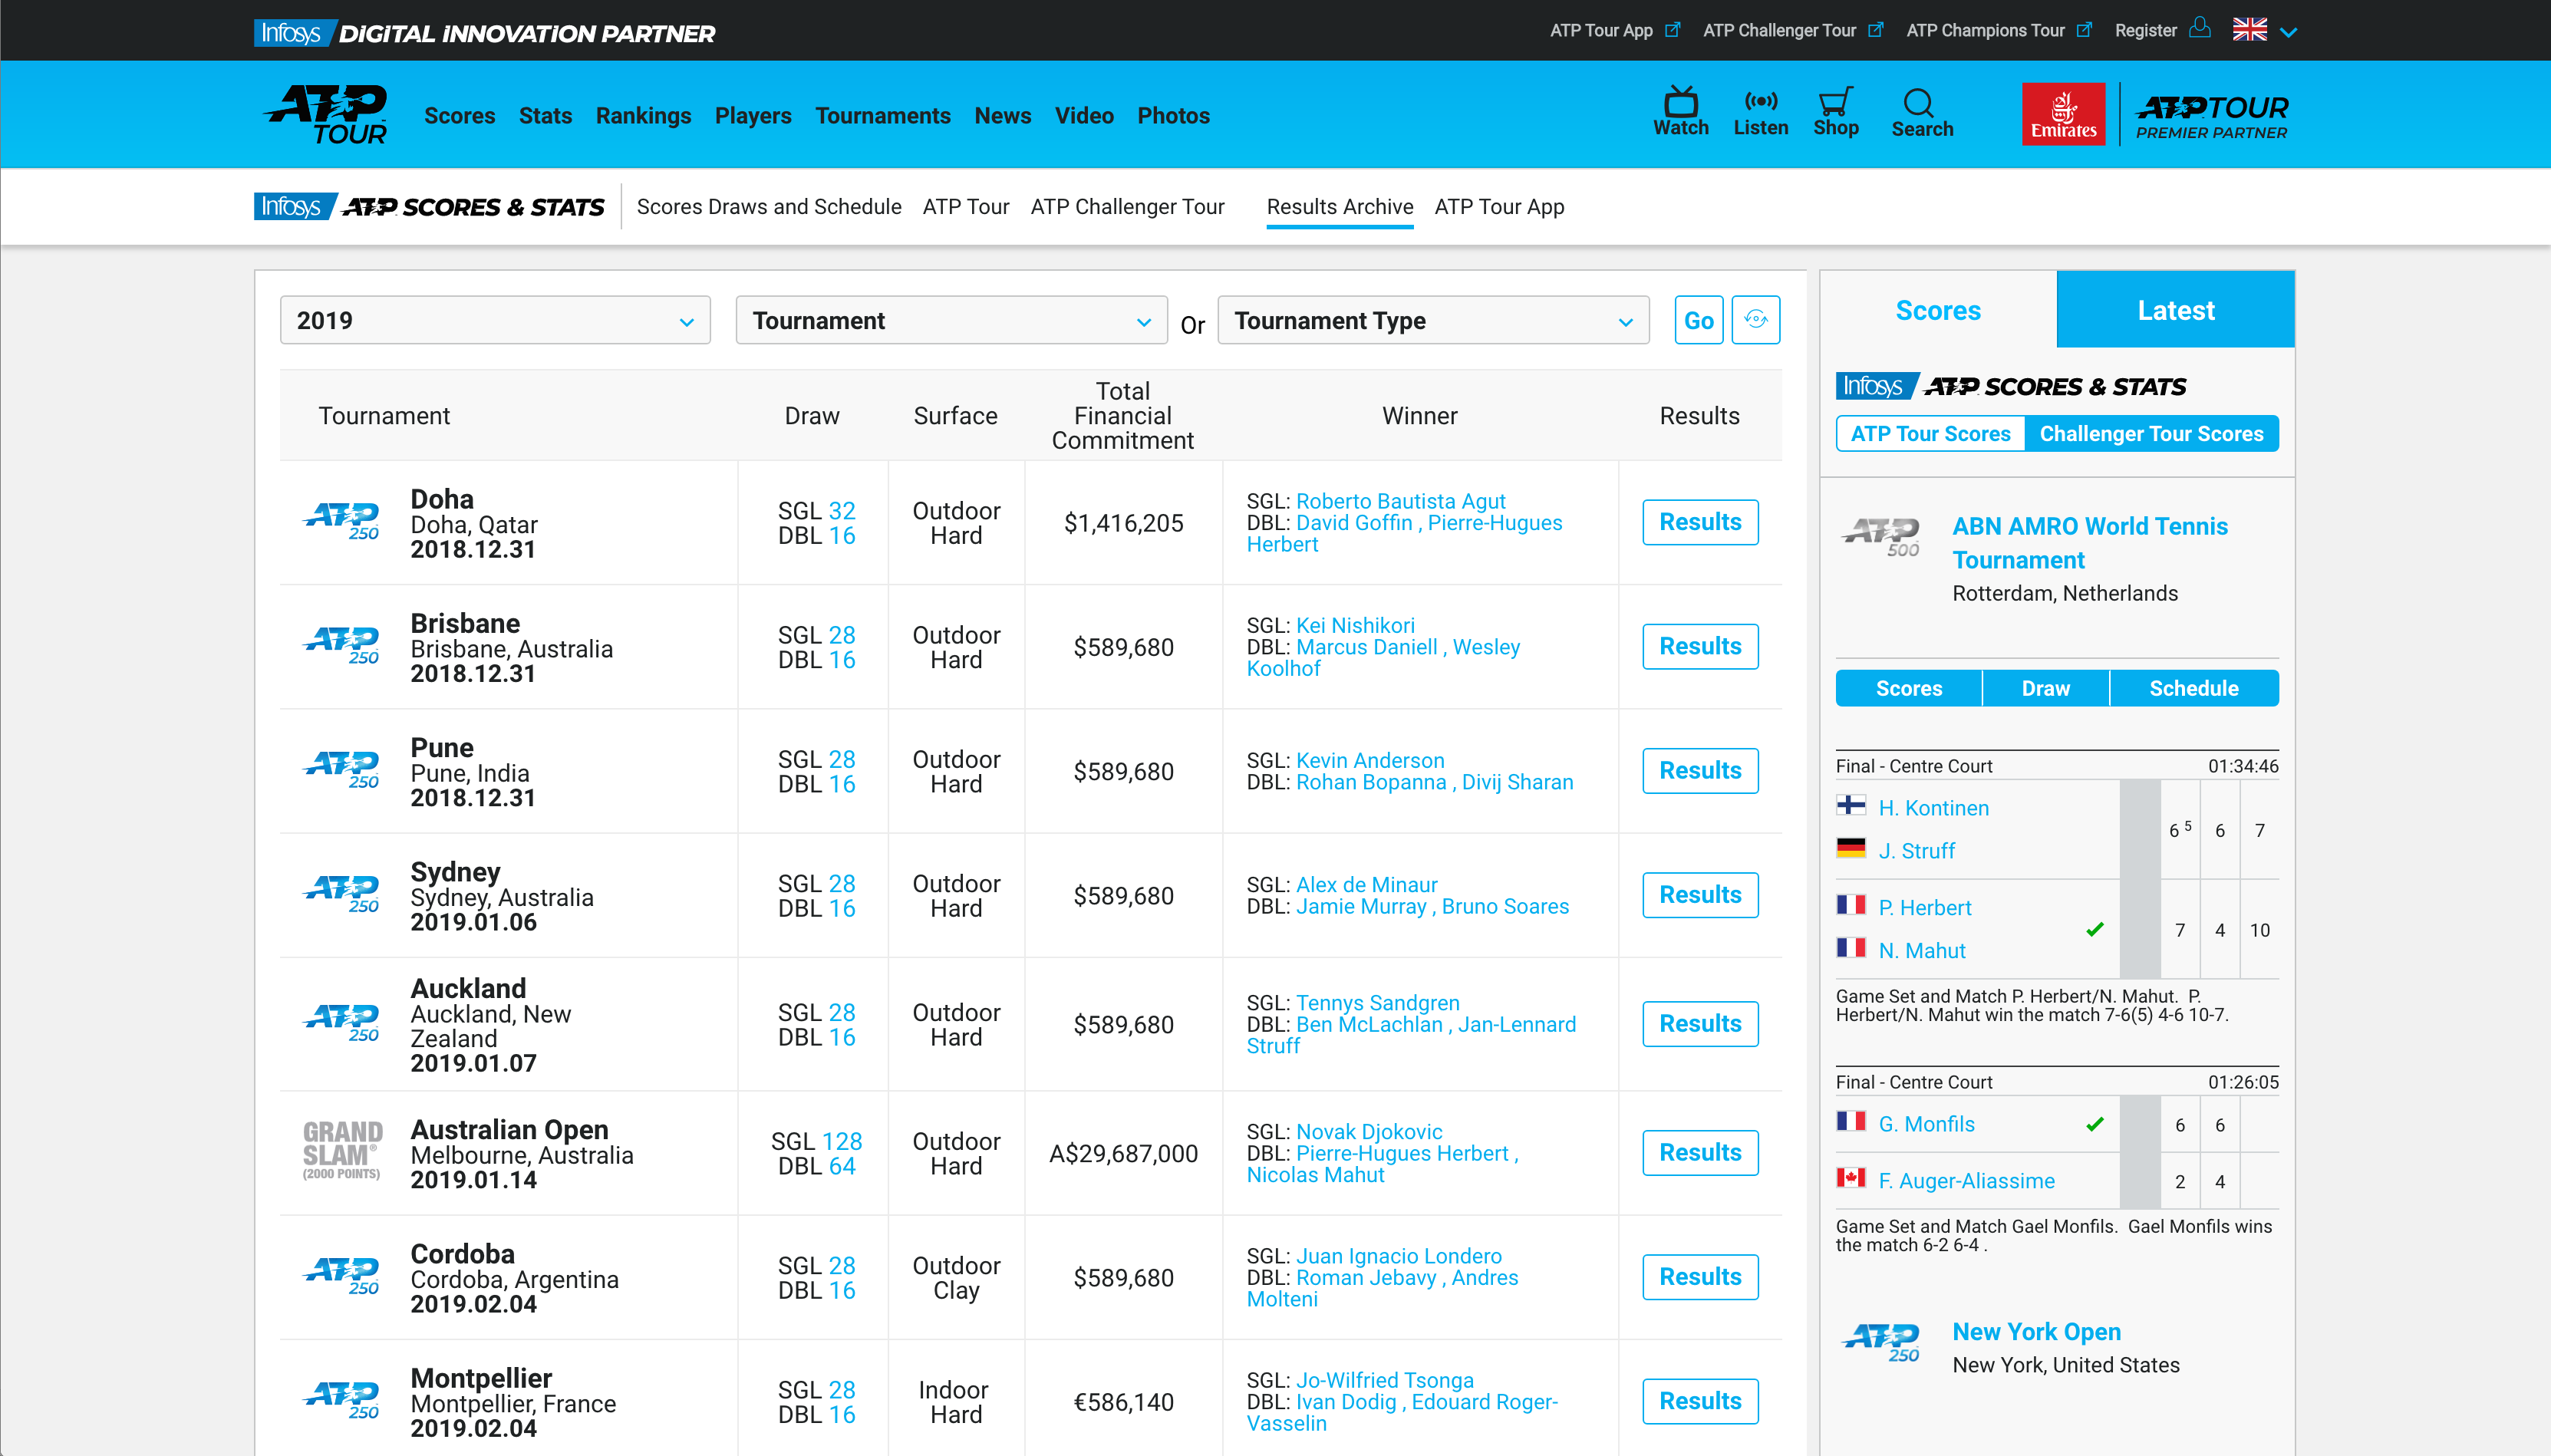Click Doha singles draw size 32
2551x1456 pixels.
point(842,511)
